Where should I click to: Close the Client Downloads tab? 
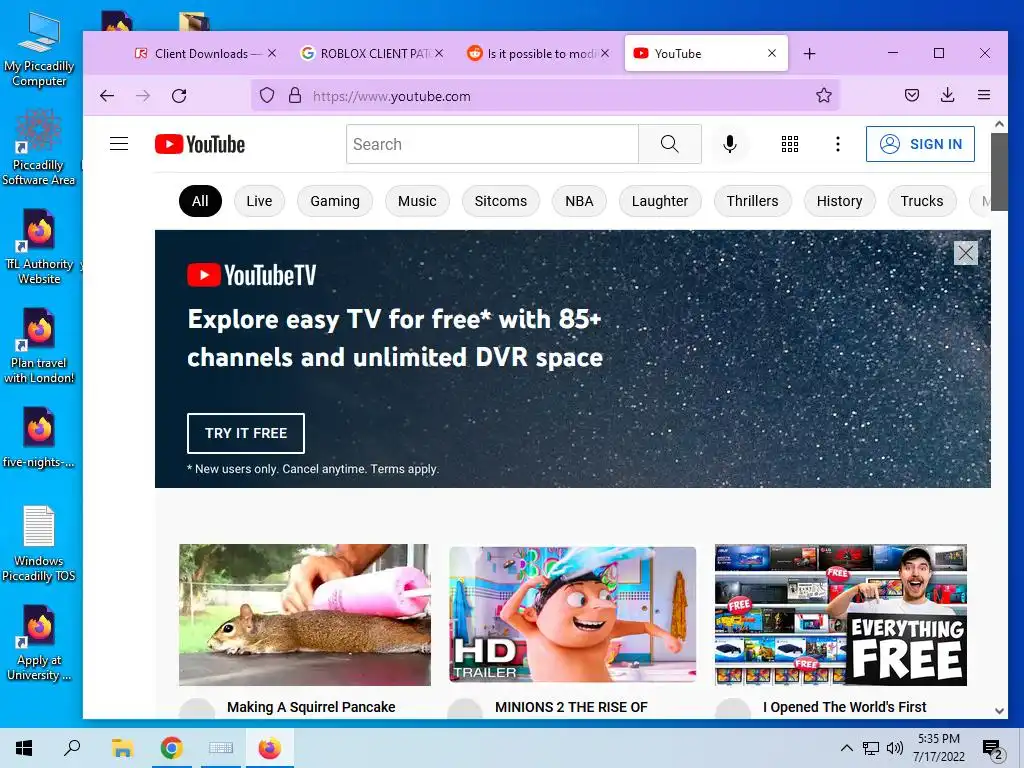(x=272, y=54)
